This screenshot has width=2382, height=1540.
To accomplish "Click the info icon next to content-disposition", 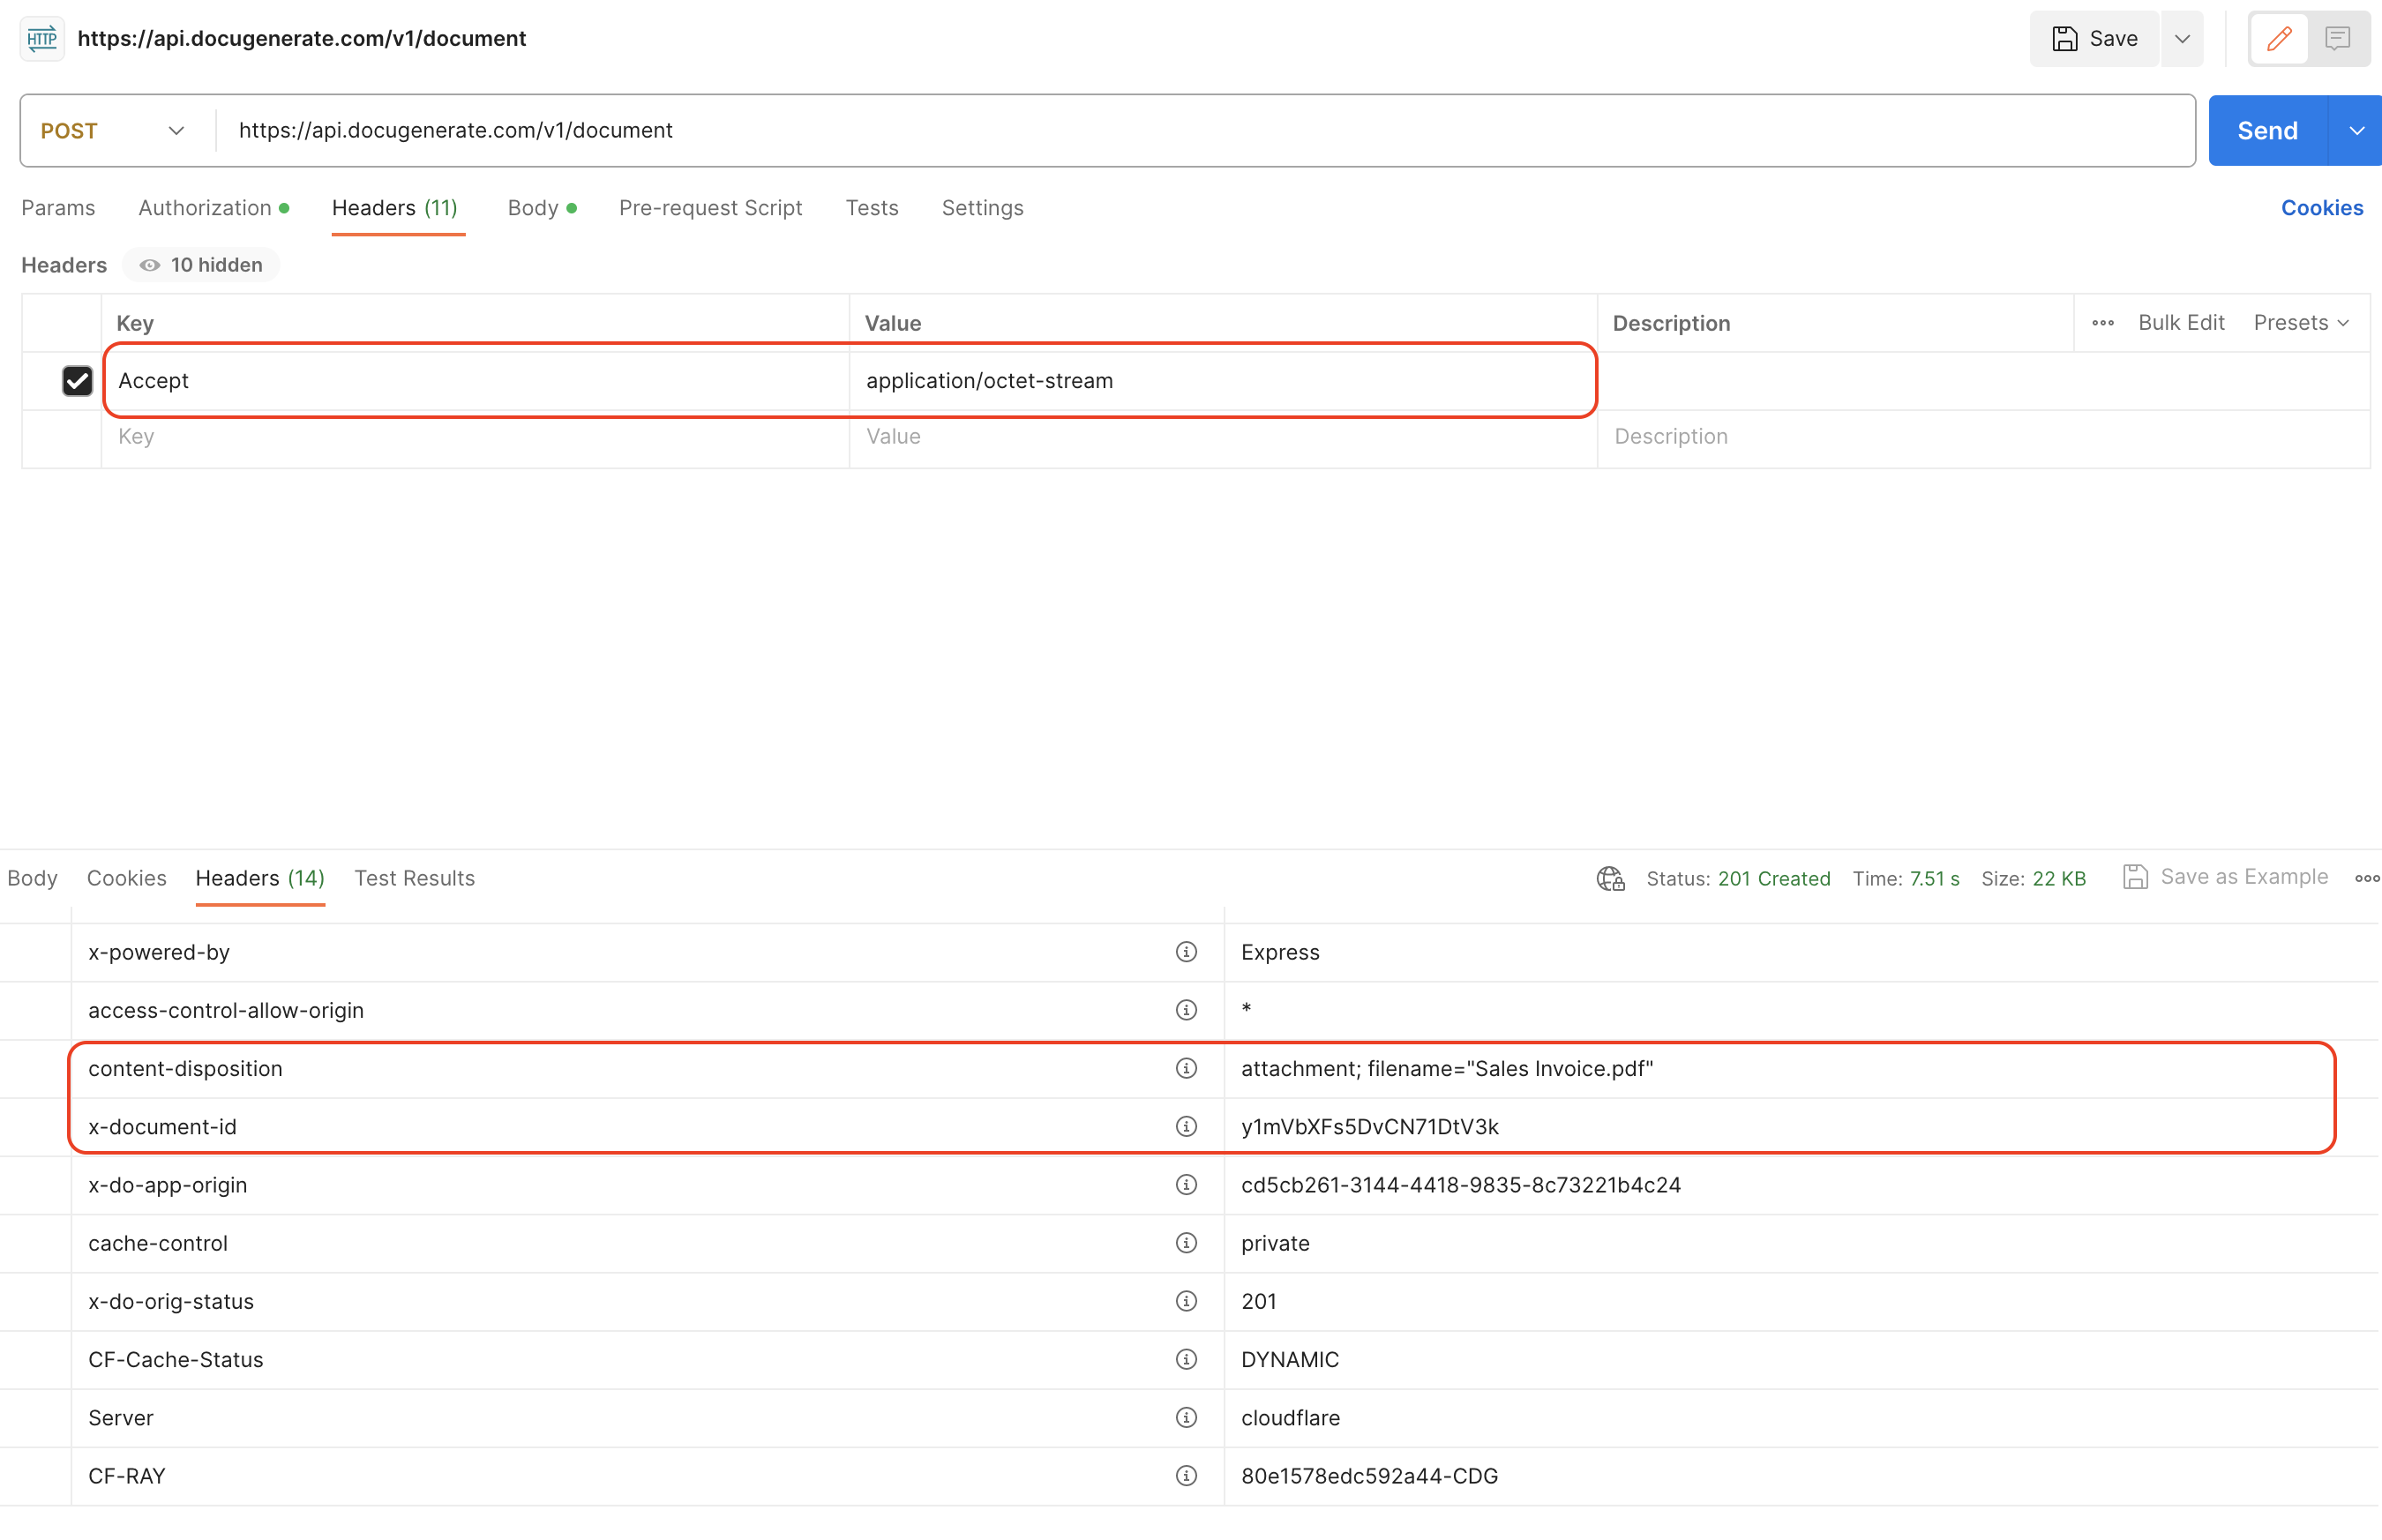I will click(x=1186, y=1068).
